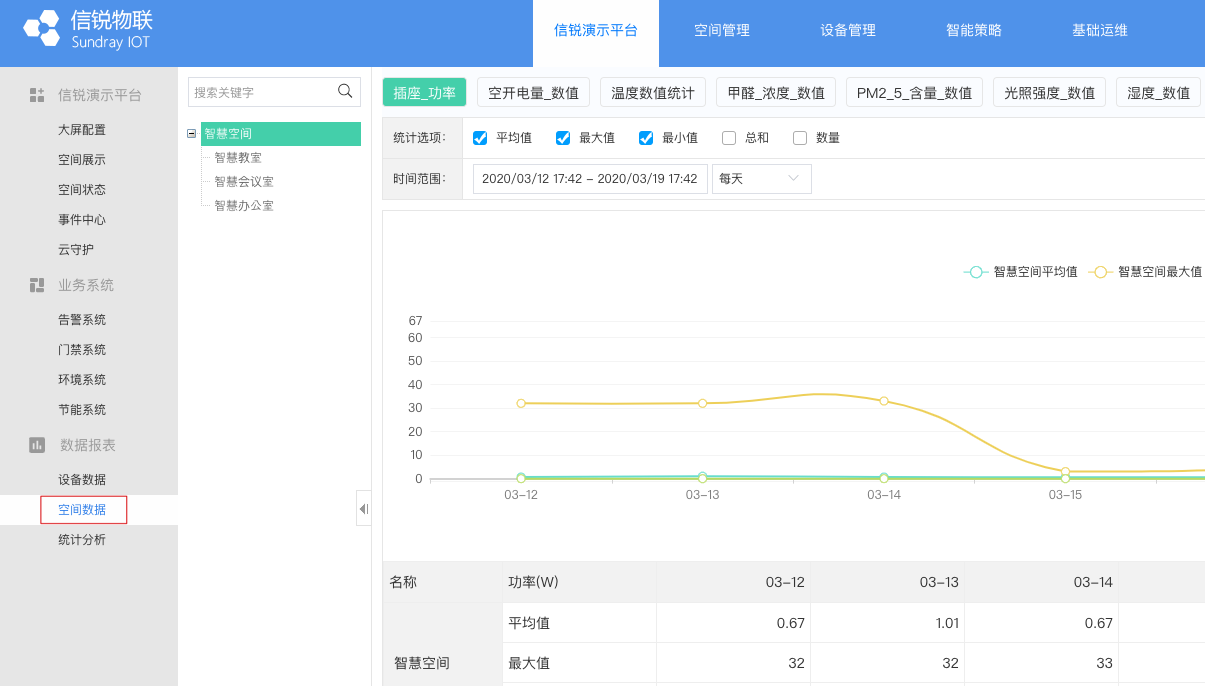Screen dimensions: 1205x686
Task: Collapse the sidebar panel with arrow handle
Action: coord(364,509)
